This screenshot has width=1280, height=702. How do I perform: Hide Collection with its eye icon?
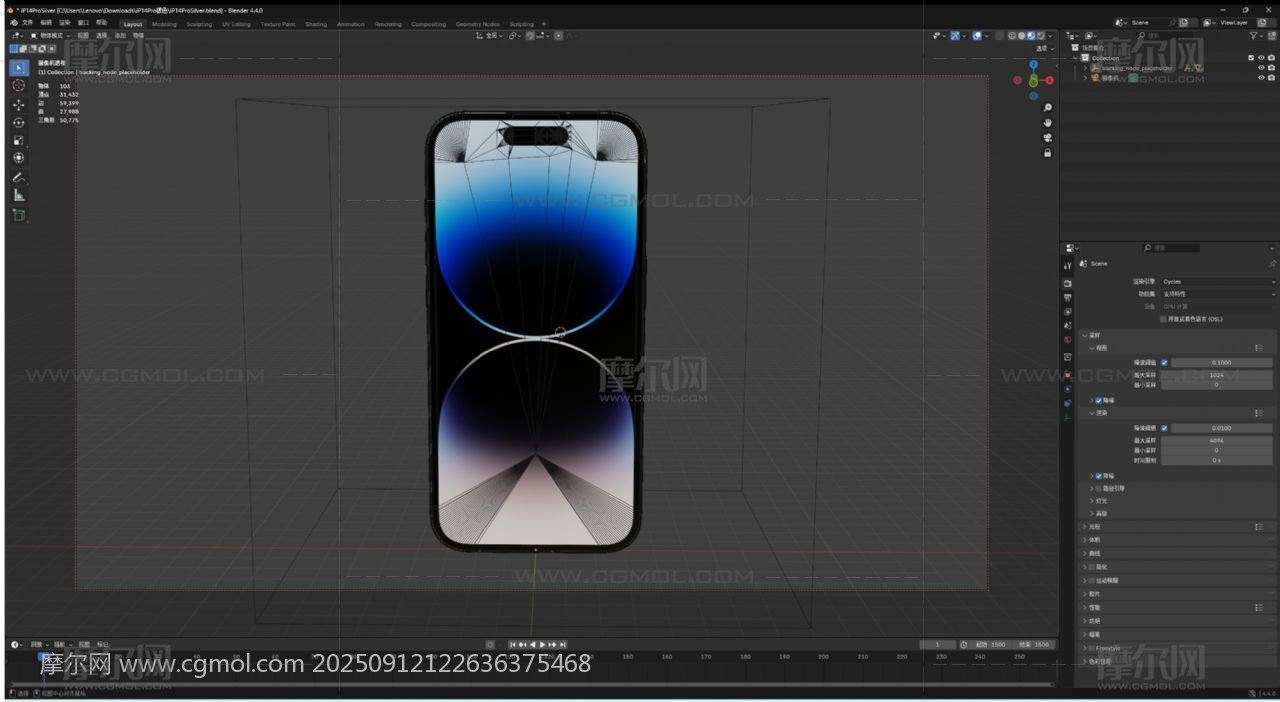[x=1261, y=58]
